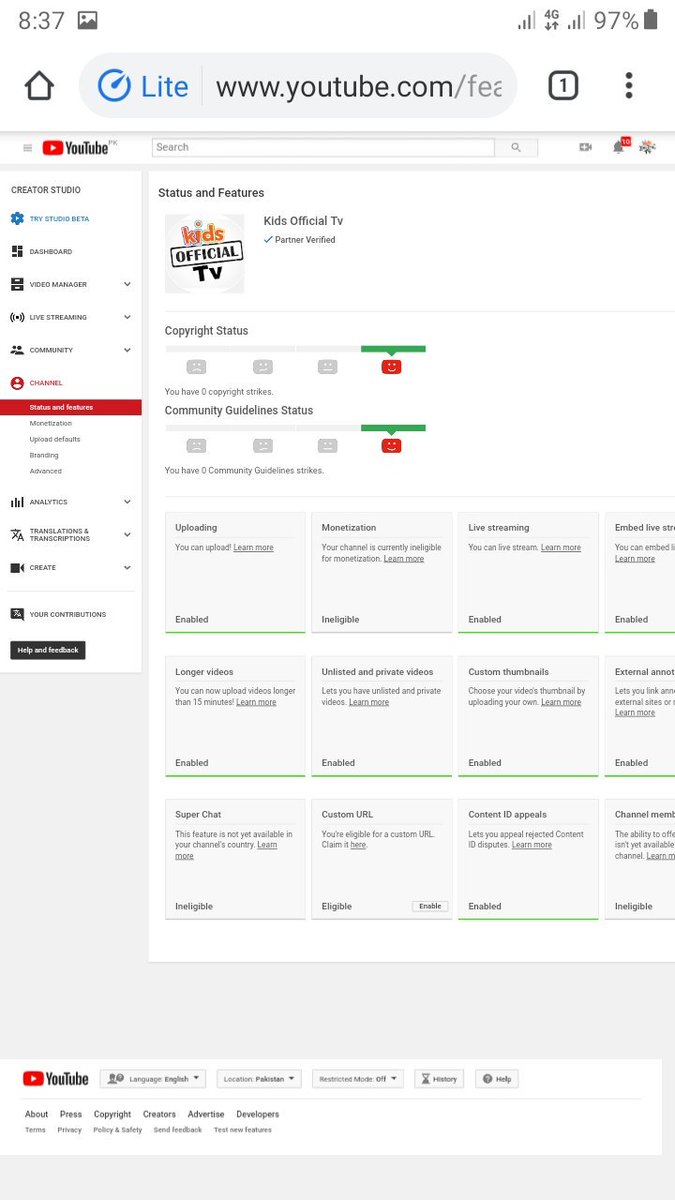Click the Analytics bar chart icon
Screen dimensions: 675x1200
click(17, 502)
